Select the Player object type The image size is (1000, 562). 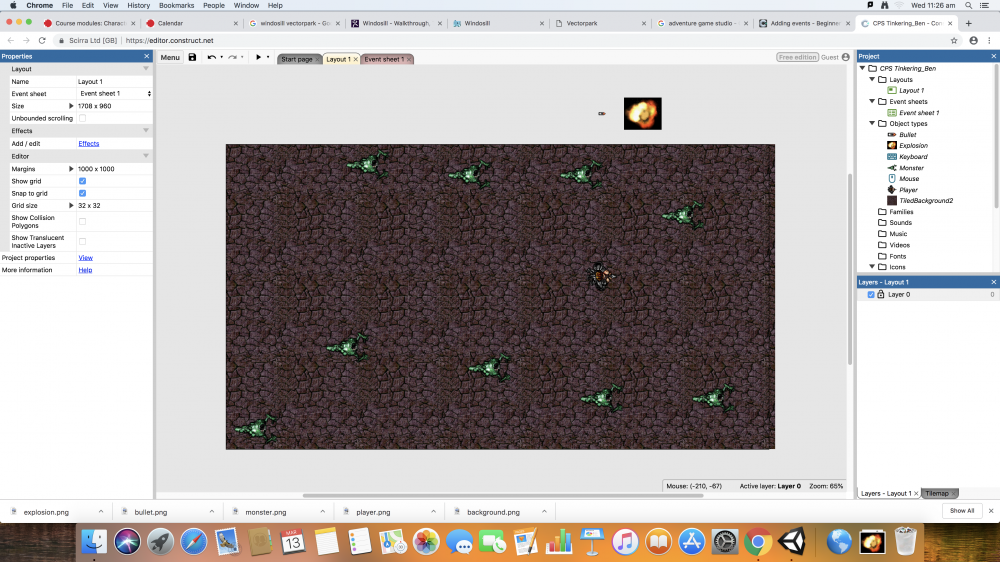[x=908, y=190]
